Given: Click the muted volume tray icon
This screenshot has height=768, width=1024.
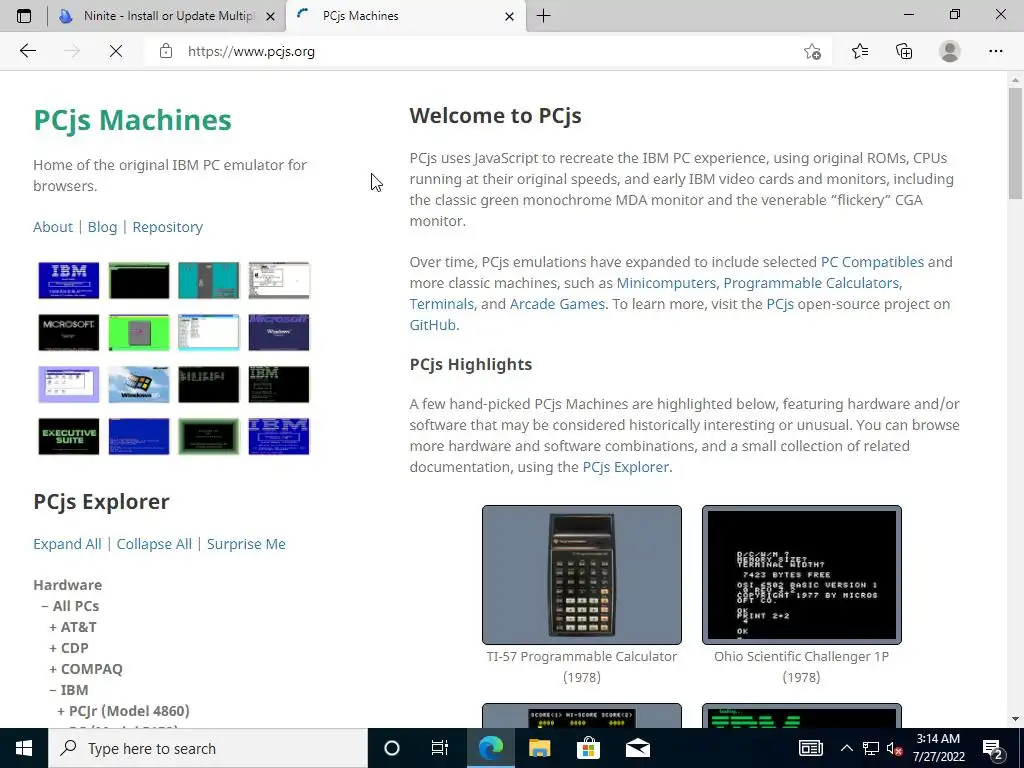Looking at the screenshot, I should 894,748.
